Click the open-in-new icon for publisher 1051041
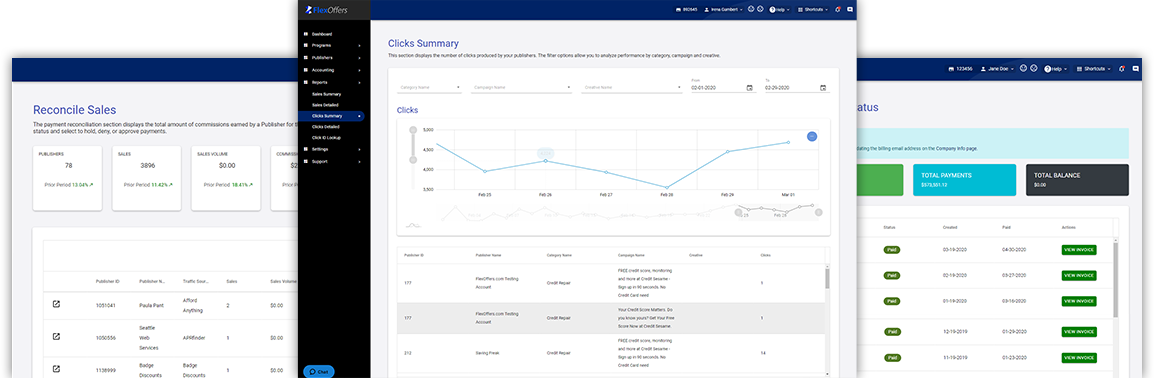The width and height of the screenshot is (1155, 378). 56,304
